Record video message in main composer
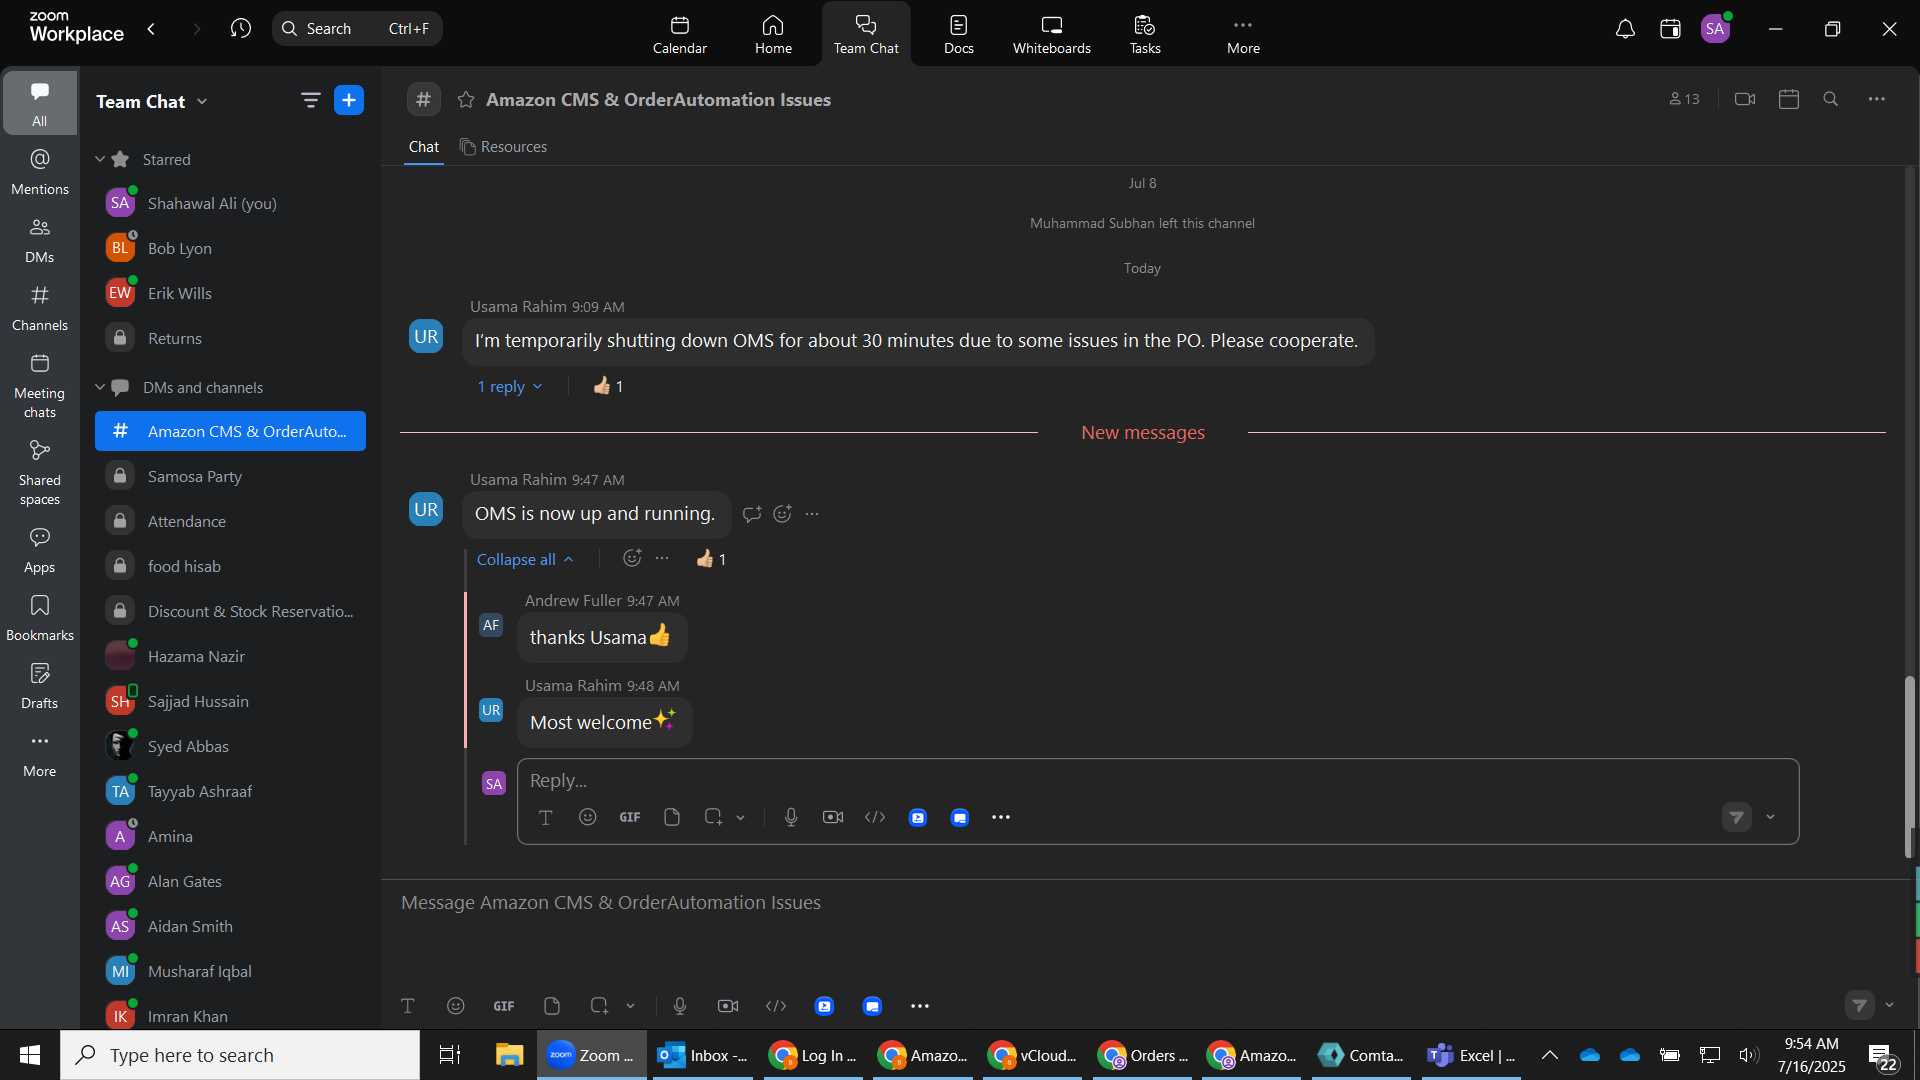 (728, 1006)
